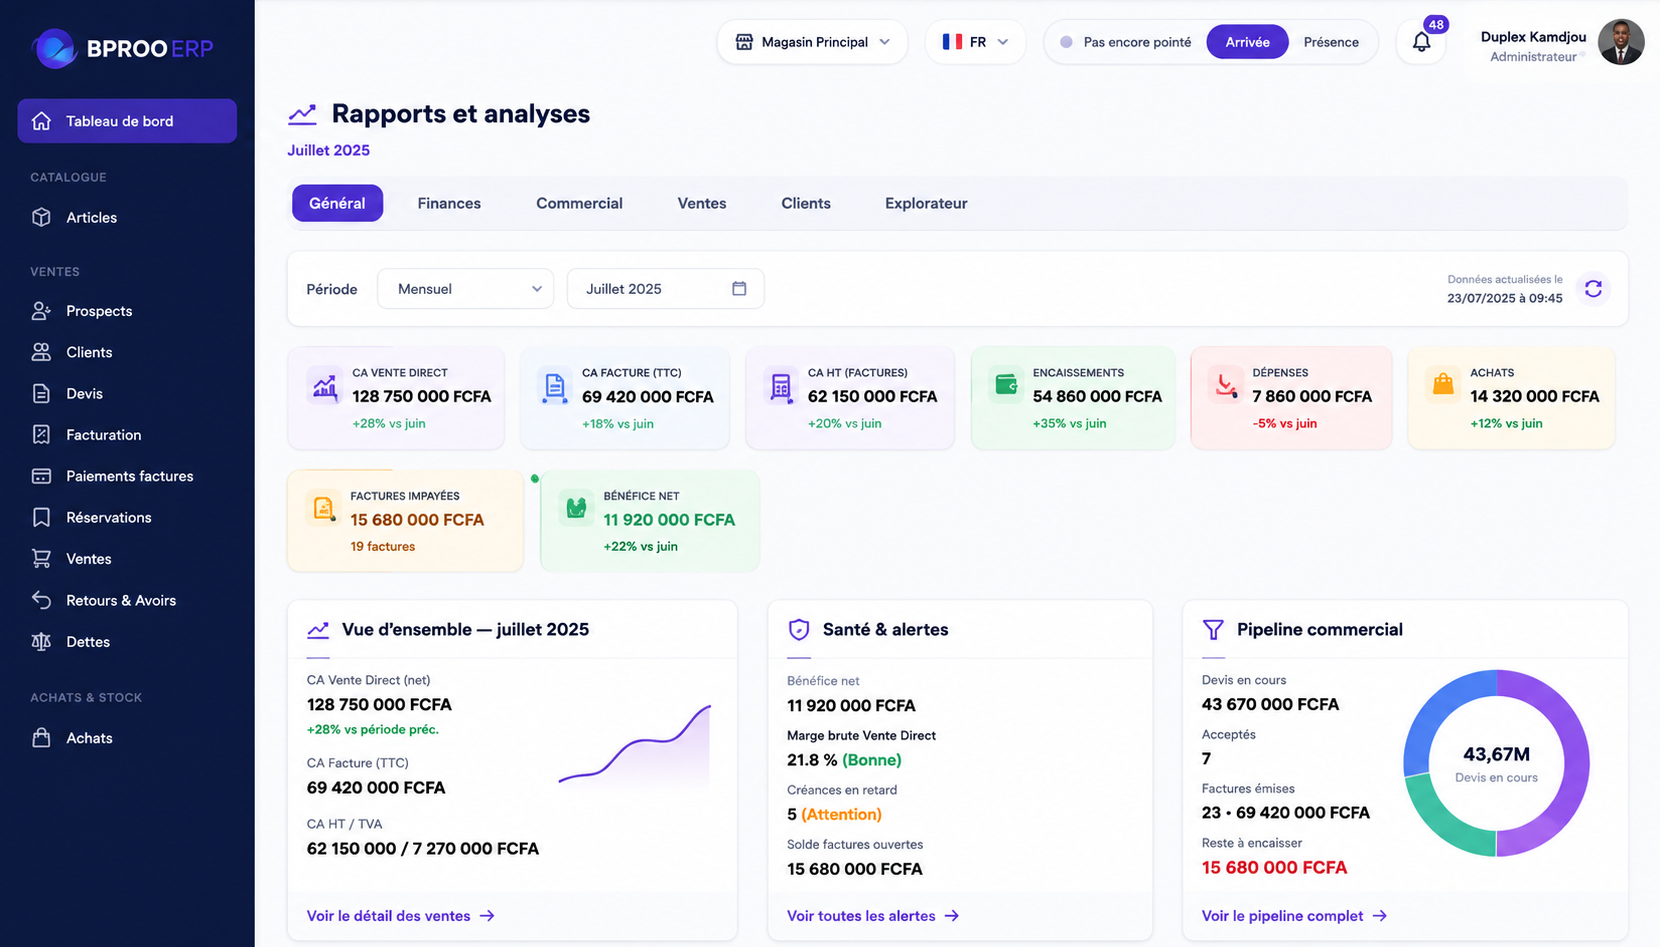Click the CA Facturé (TTC) document icon
The width and height of the screenshot is (1660, 947).
[554, 386]
